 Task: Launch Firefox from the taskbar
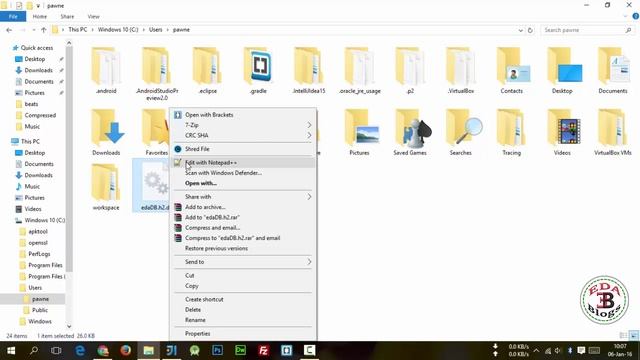tap(126, 351)
